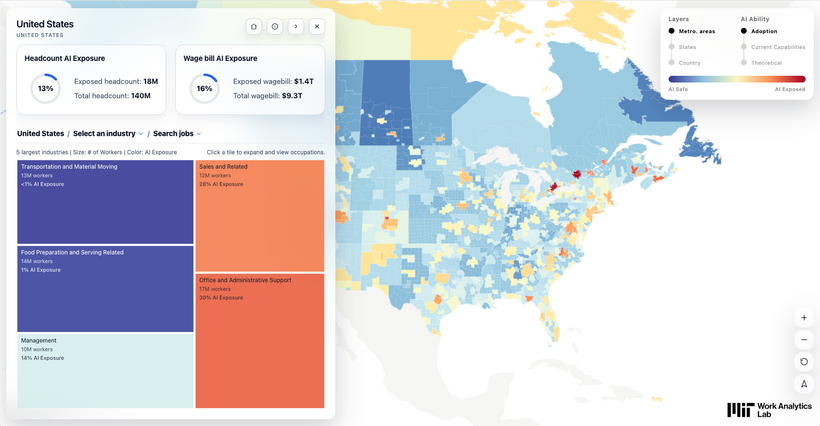Zoom out with the minus button
The width and height of the screenshot is (820, 426).
tap(804, 340)
